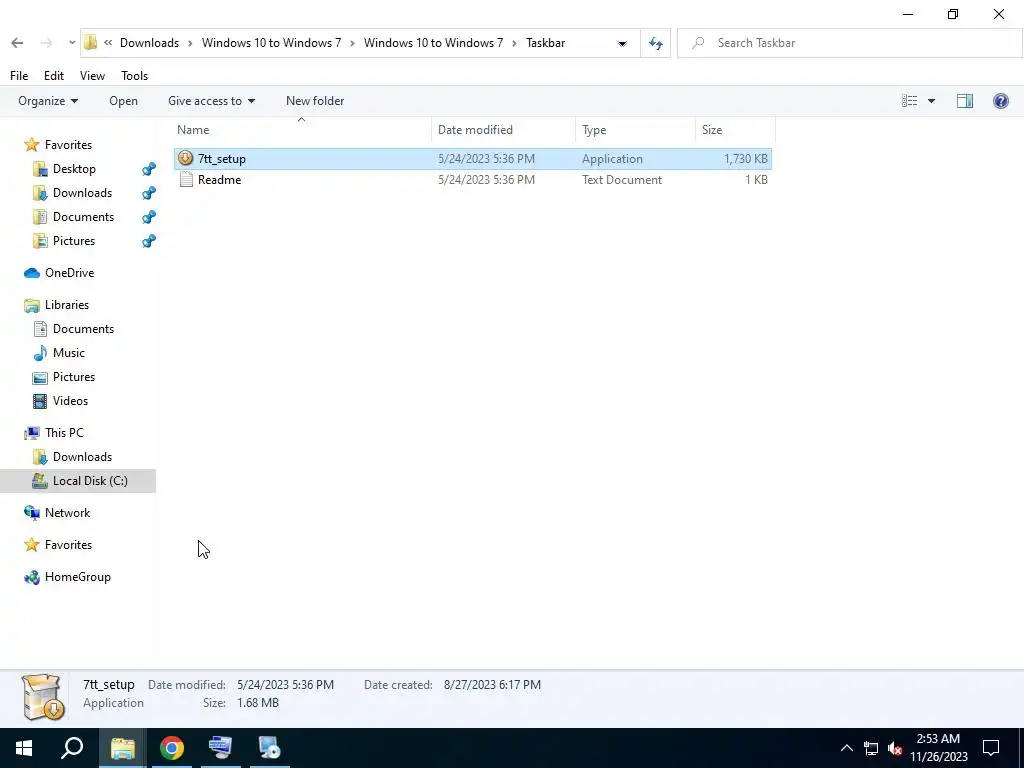Viewport: 1024px width, 768px height.
Task: Open the view options dropdown arrow
Action: tap(931, 101)
